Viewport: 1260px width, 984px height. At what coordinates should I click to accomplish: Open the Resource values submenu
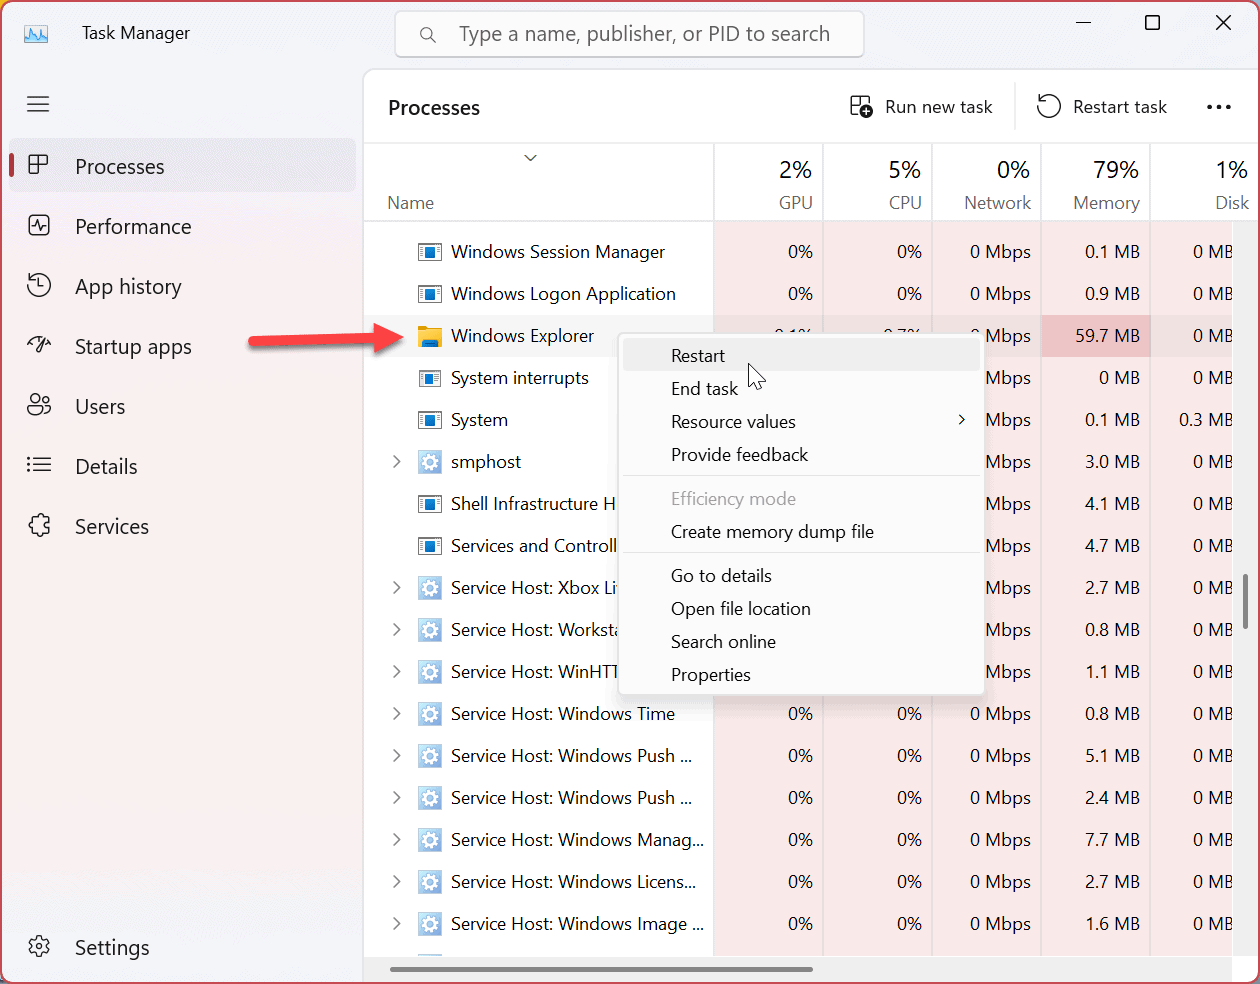click(733, 422)
